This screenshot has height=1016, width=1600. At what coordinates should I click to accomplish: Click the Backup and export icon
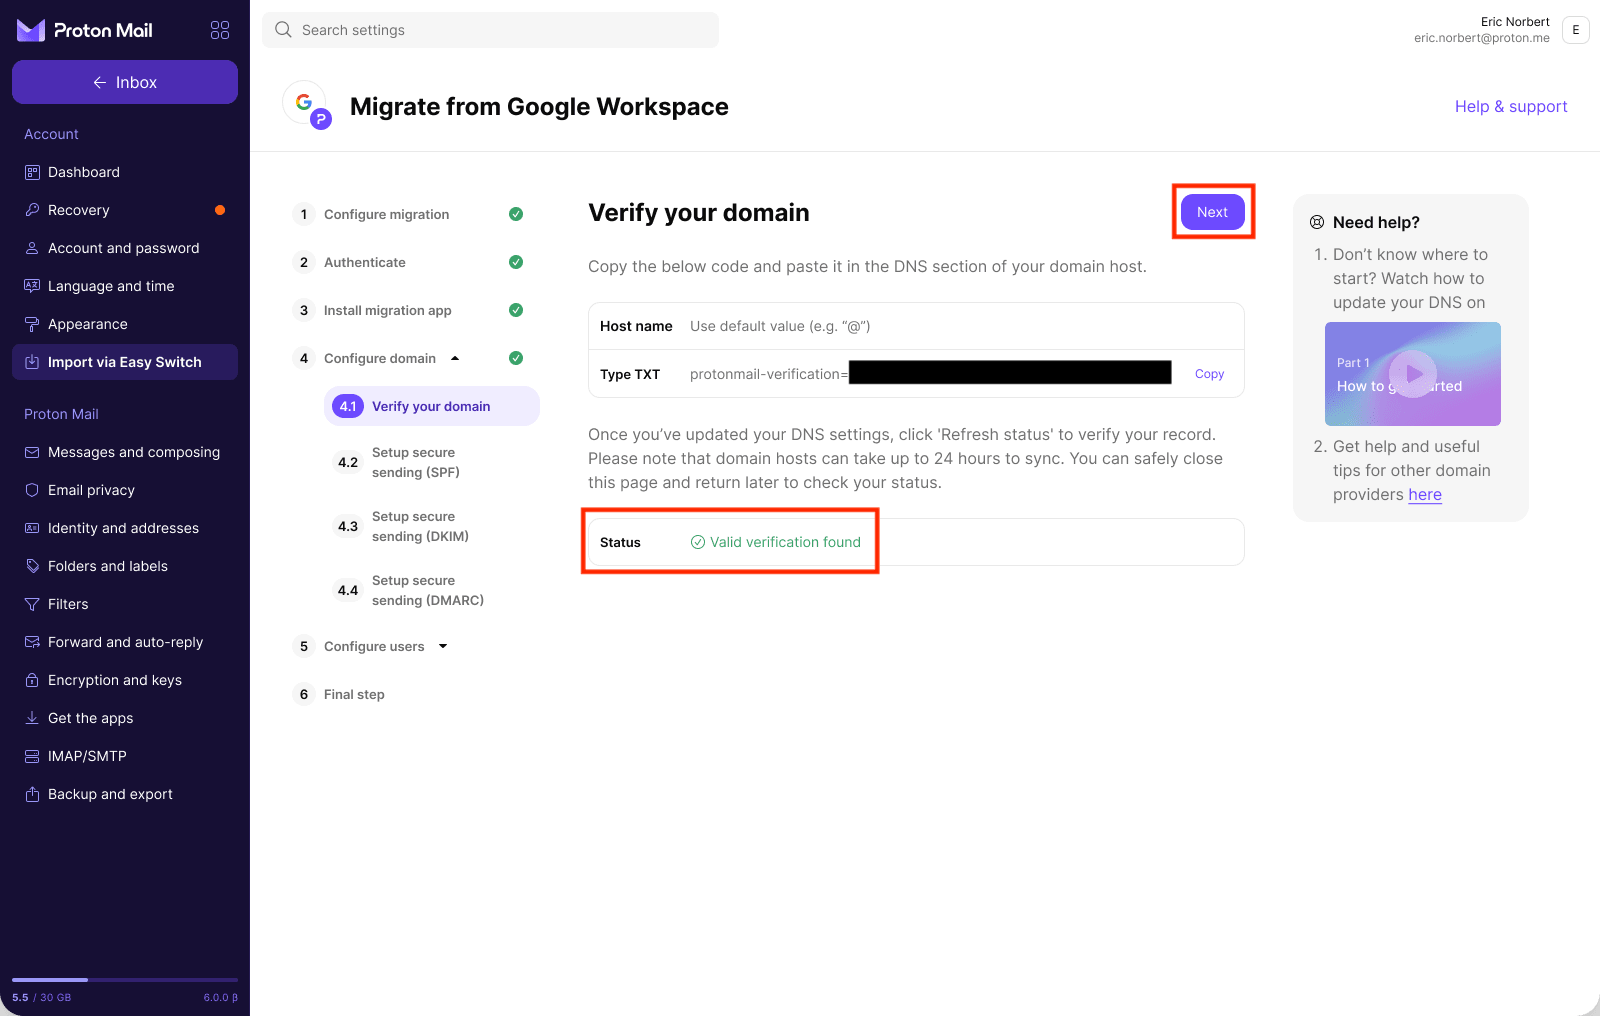coord(32,794)
